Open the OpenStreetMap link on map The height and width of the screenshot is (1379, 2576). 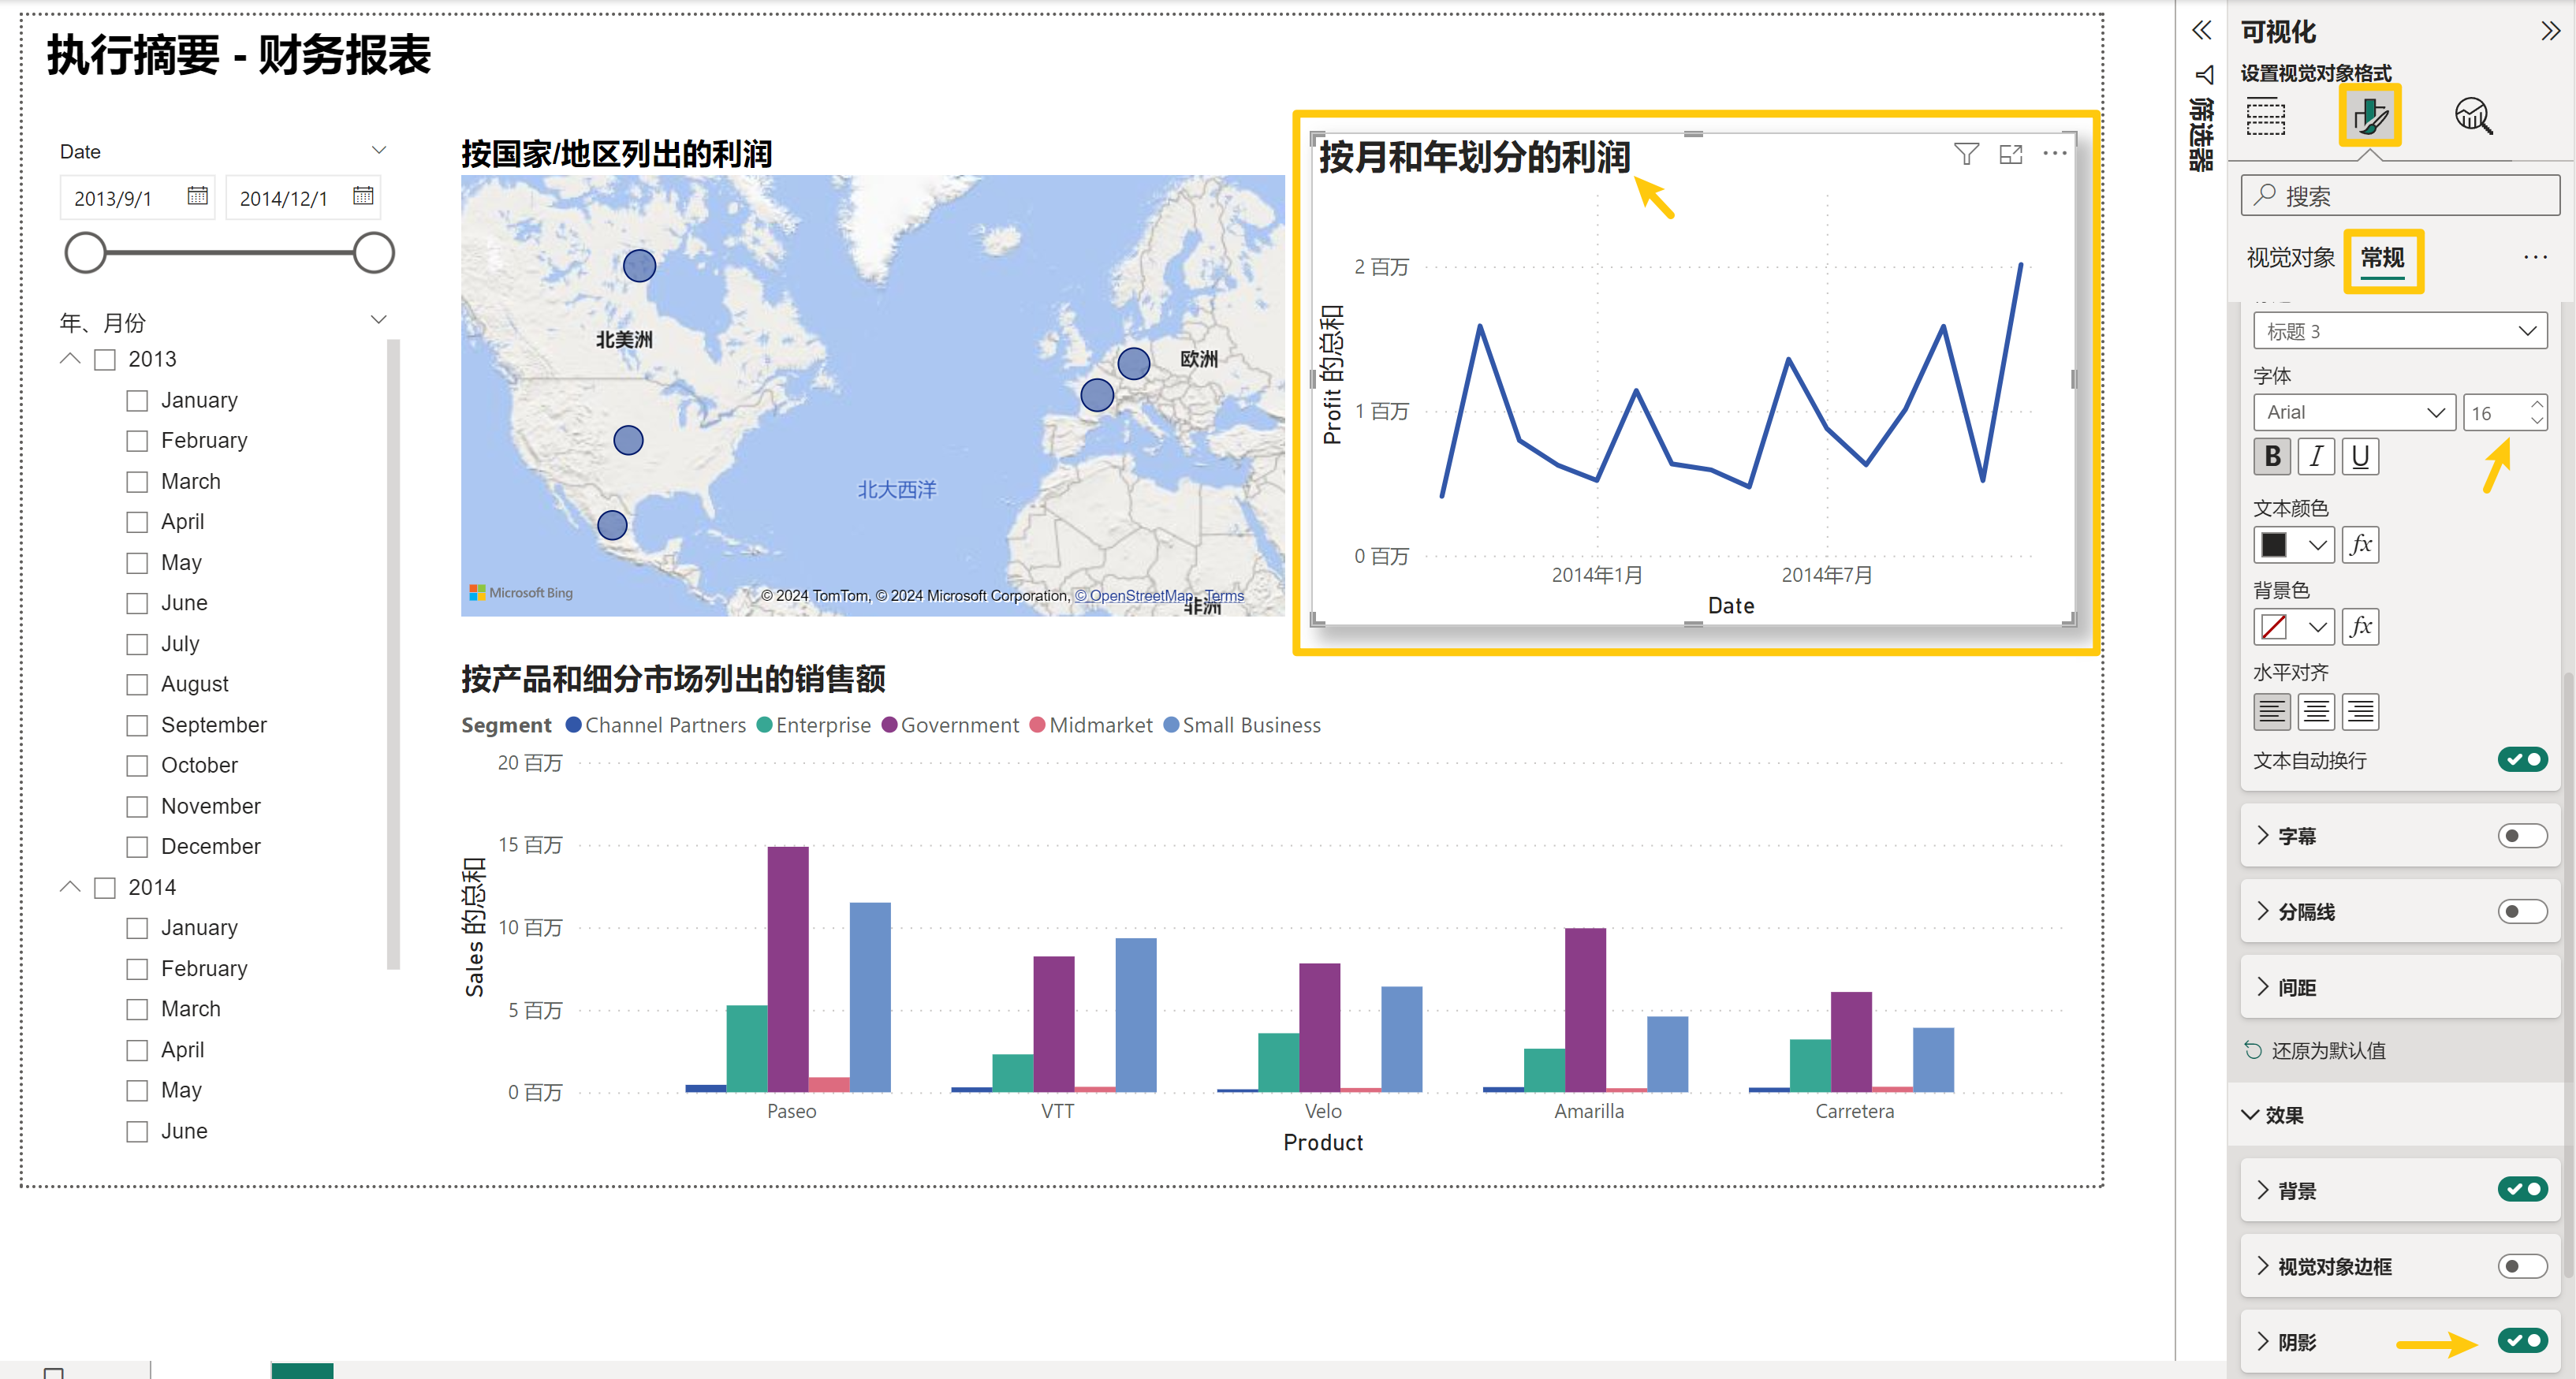pos(1134,595)
